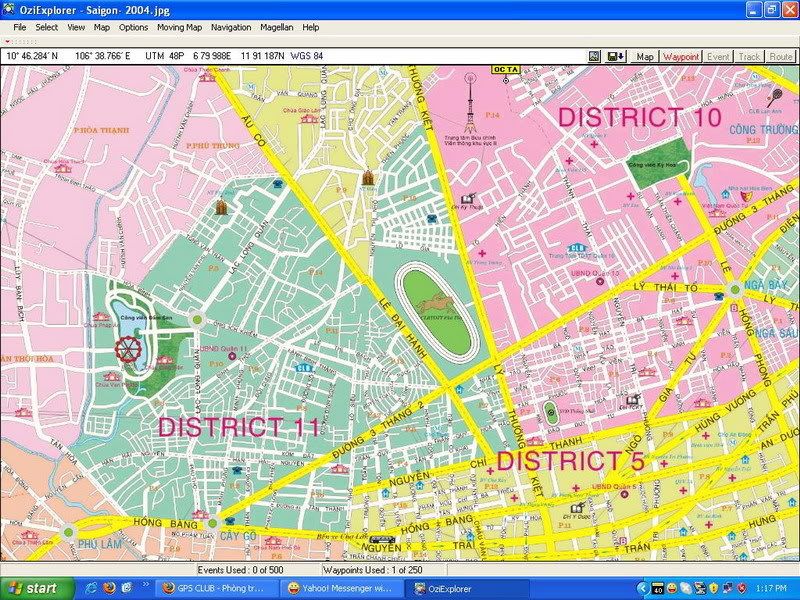Click the map image icon in toolbar
Viewport: 800px width, 600px height.
pos(594,57)
